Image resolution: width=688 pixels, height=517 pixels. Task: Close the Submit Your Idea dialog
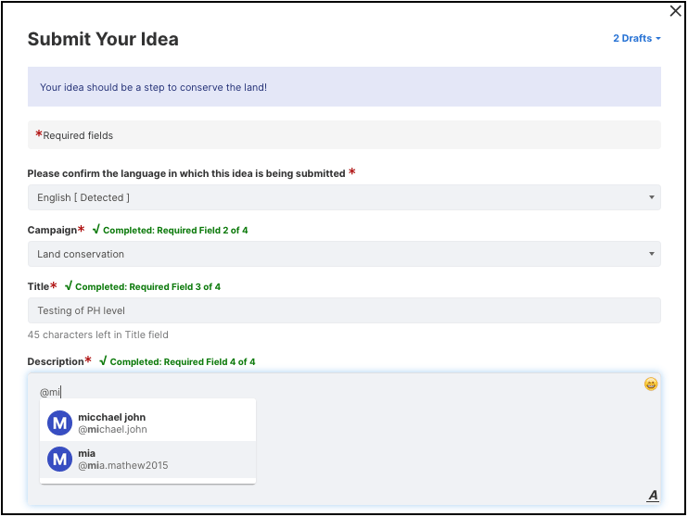(x=676, y=11)
